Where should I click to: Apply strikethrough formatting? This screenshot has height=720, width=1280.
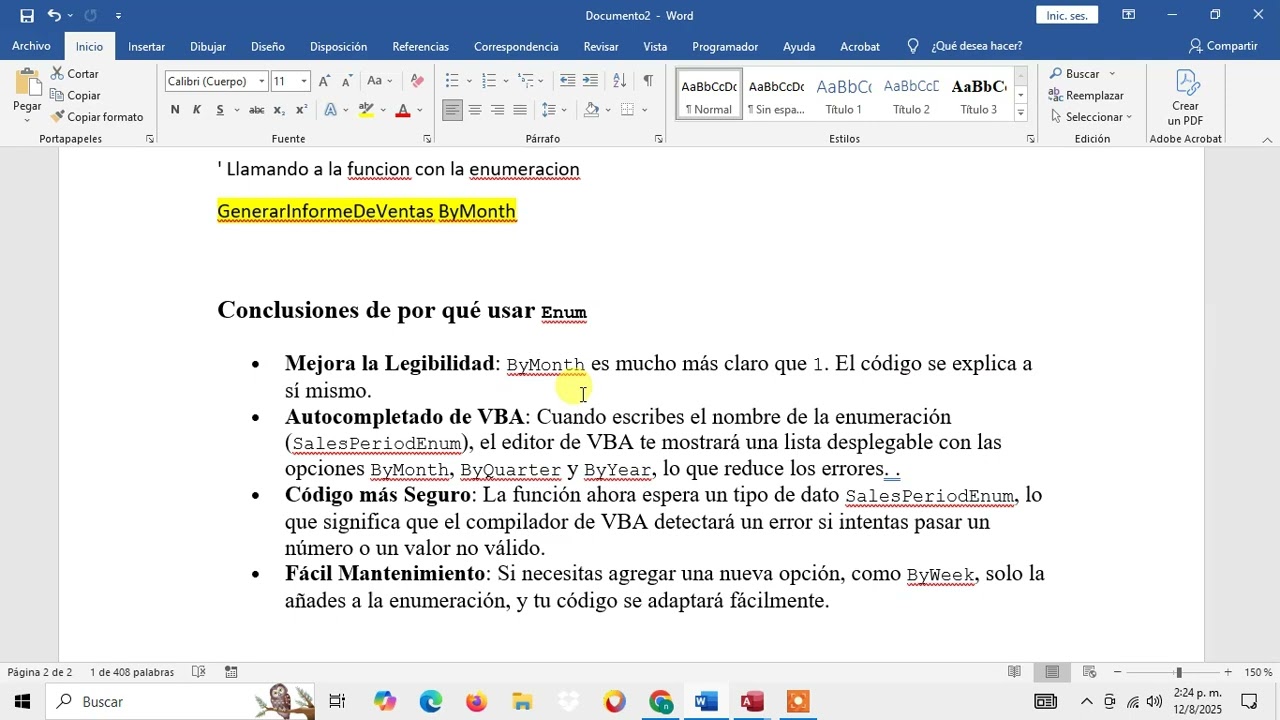point(257,110)
